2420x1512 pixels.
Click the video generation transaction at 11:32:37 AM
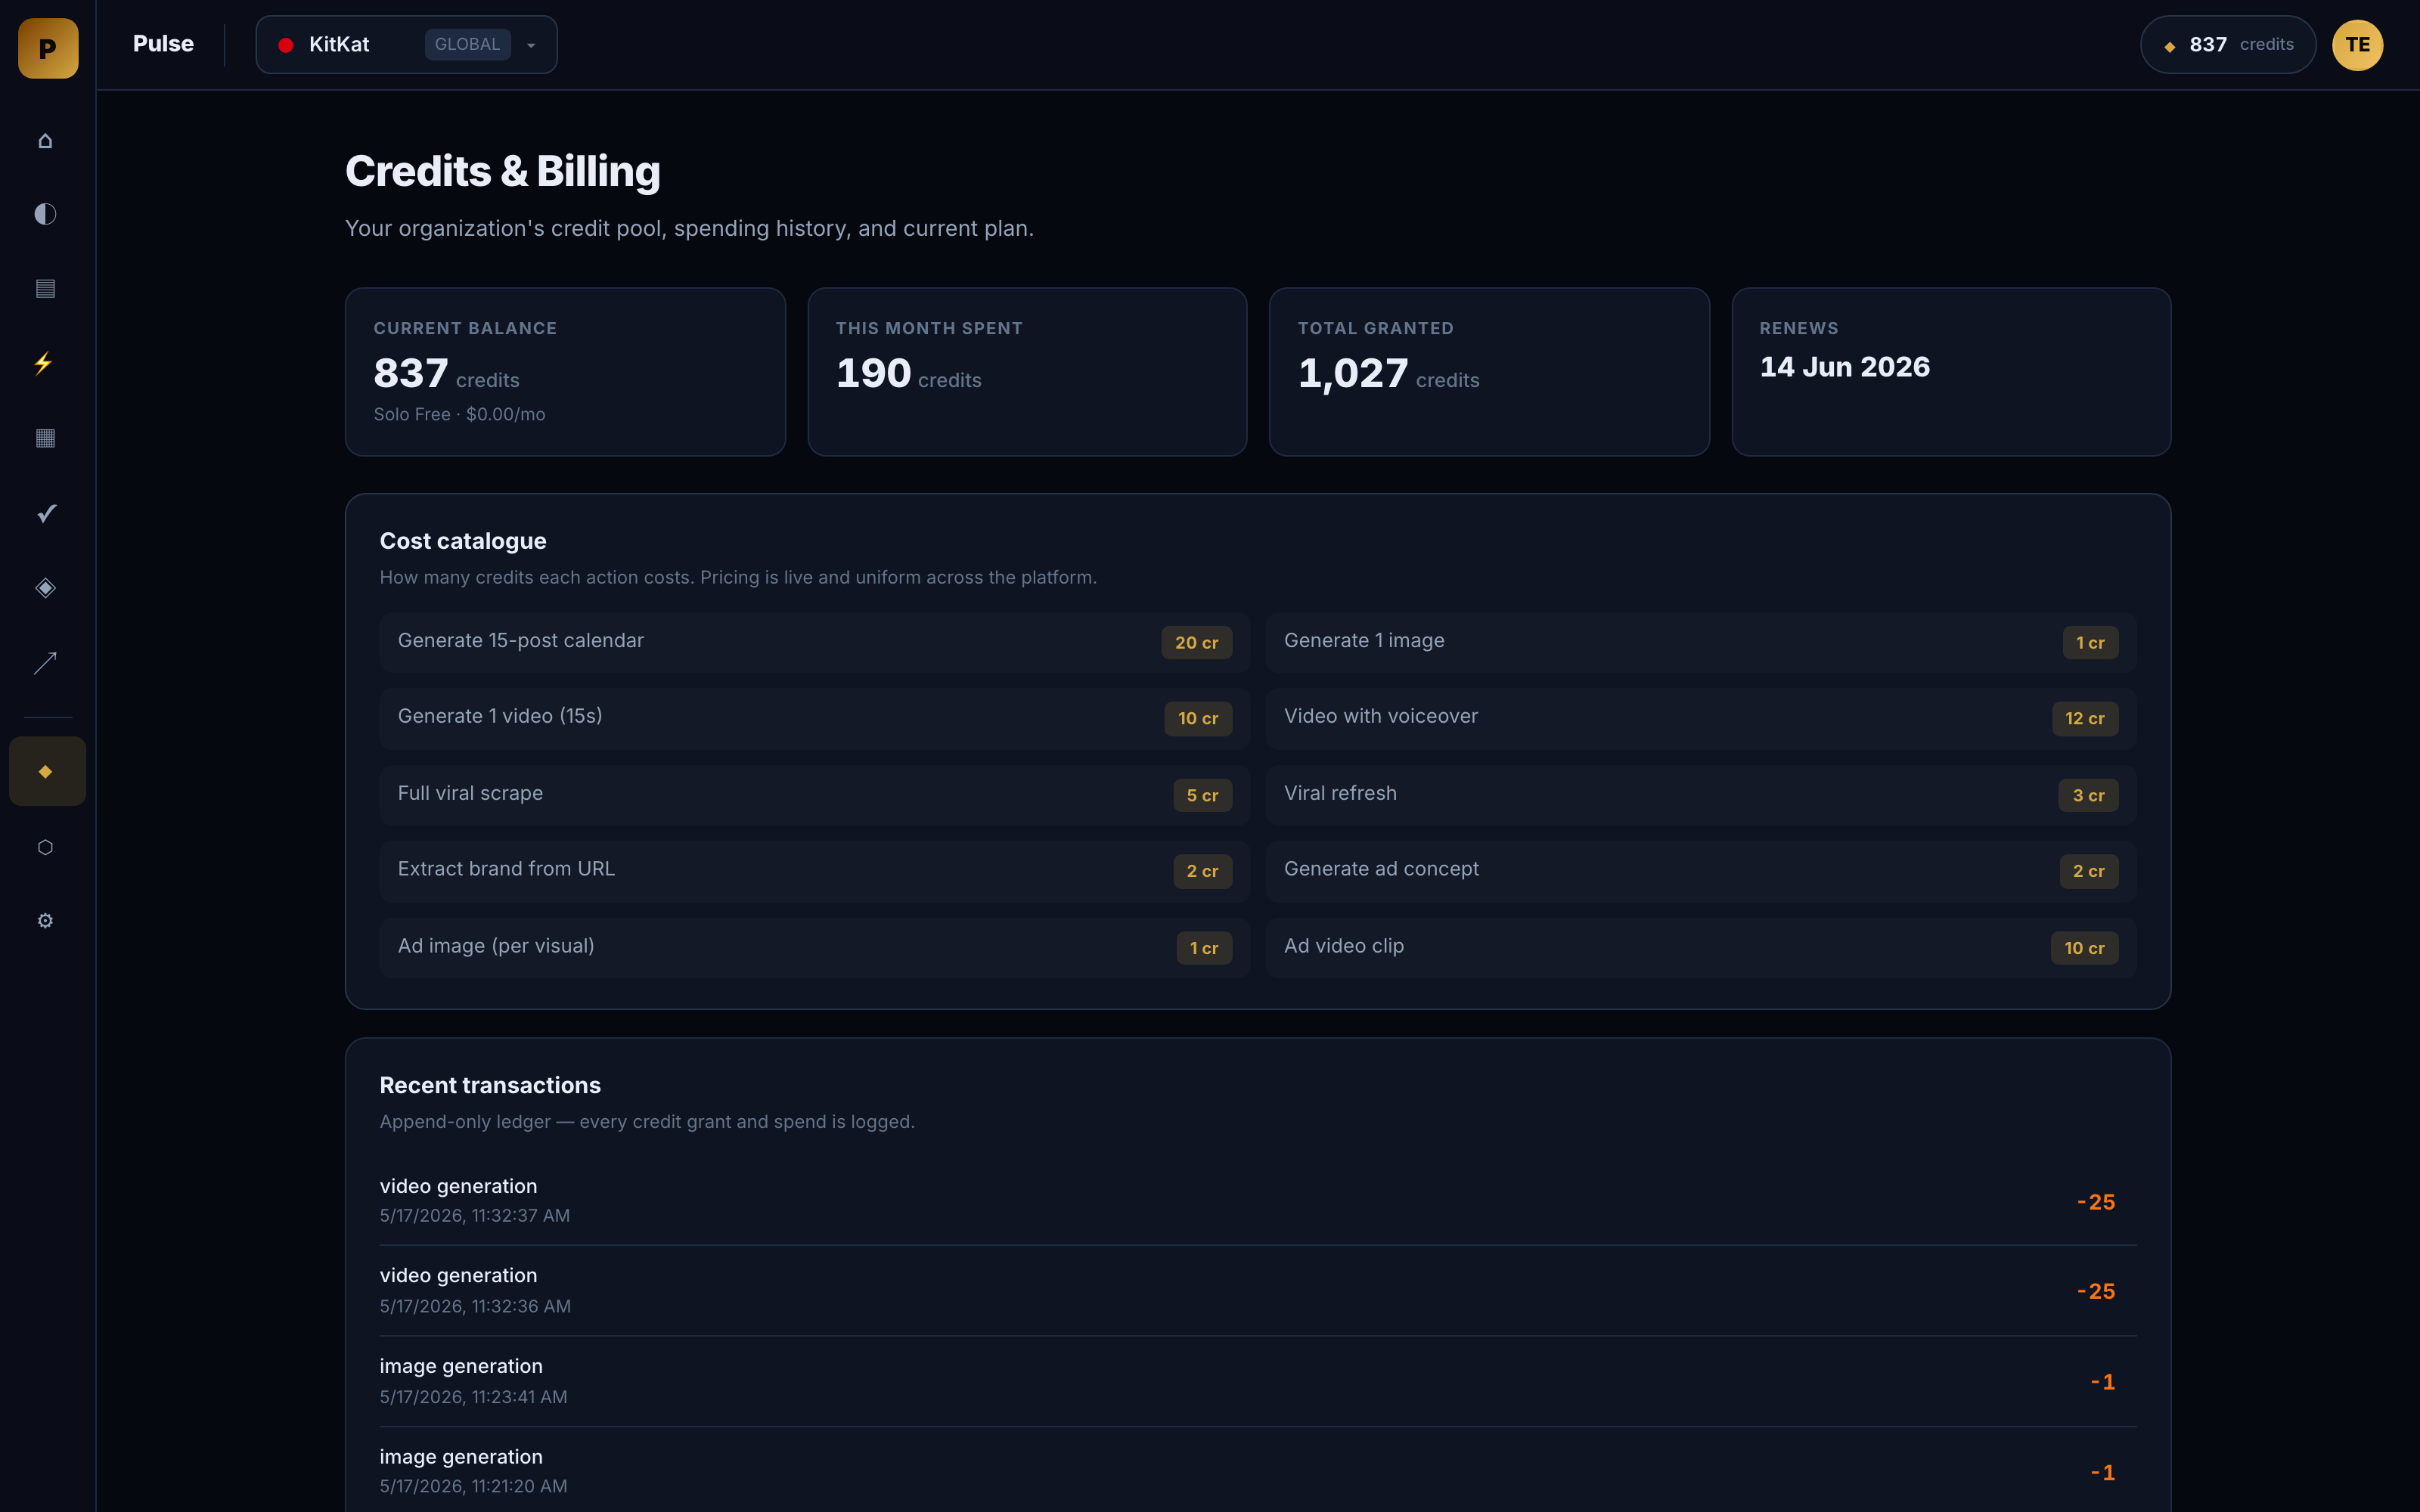[1258, 1201]
